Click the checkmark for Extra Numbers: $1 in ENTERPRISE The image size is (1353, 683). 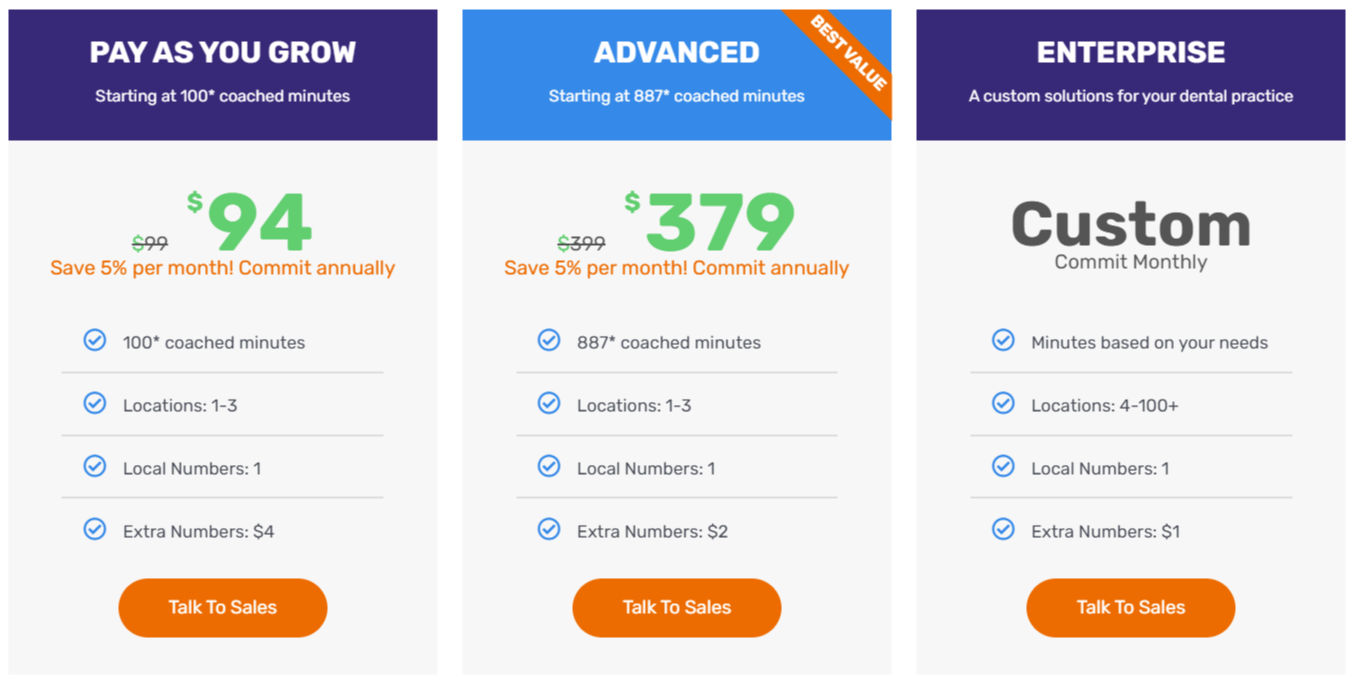click(1002, 530)
